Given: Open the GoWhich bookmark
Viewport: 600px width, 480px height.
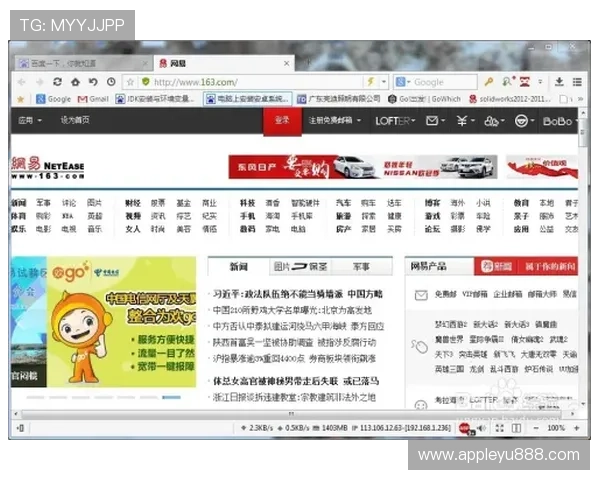Looking at the screenshot, I should click(x=424, y=99).
